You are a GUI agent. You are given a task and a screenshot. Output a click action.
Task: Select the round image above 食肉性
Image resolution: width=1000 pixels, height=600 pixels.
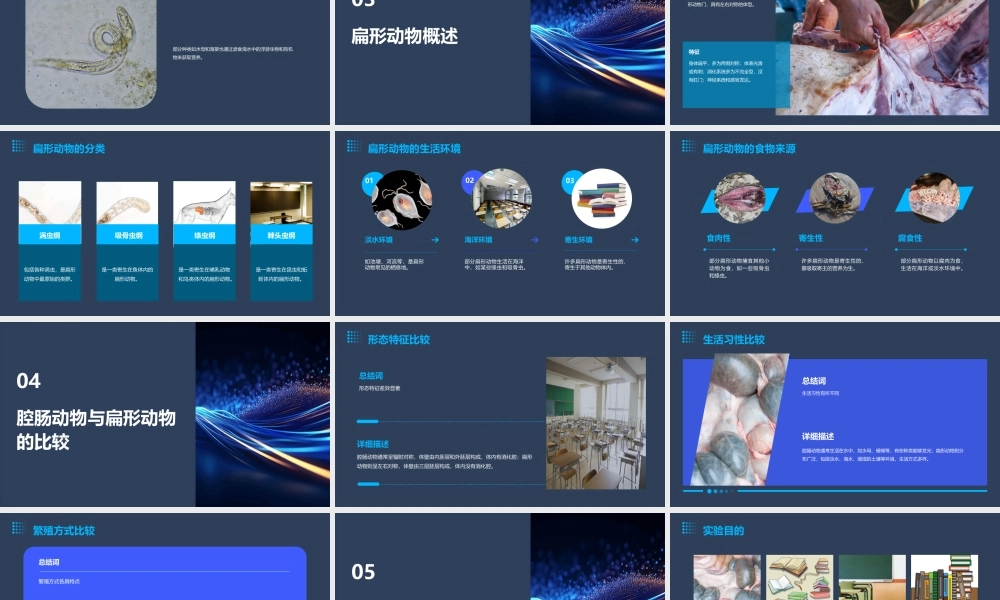tap(740, 198)
